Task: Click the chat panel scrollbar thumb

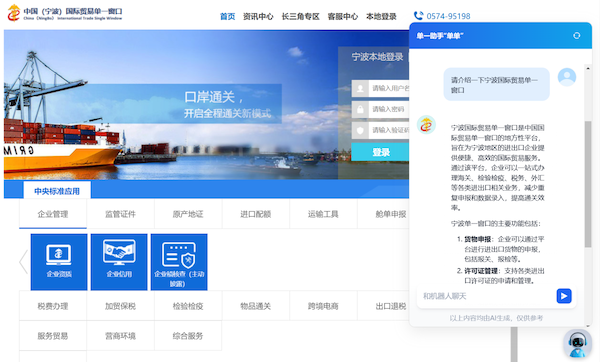Action: coord(588,184)
